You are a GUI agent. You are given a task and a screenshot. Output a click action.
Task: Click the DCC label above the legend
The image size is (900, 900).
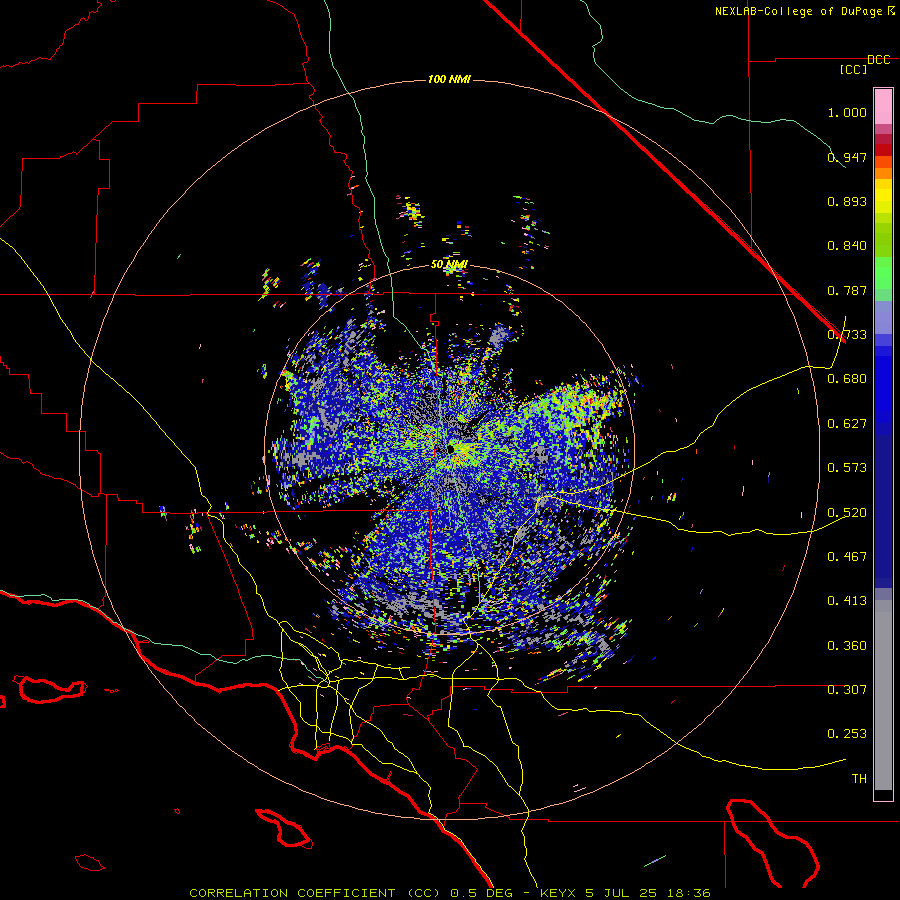click(878, 60)
